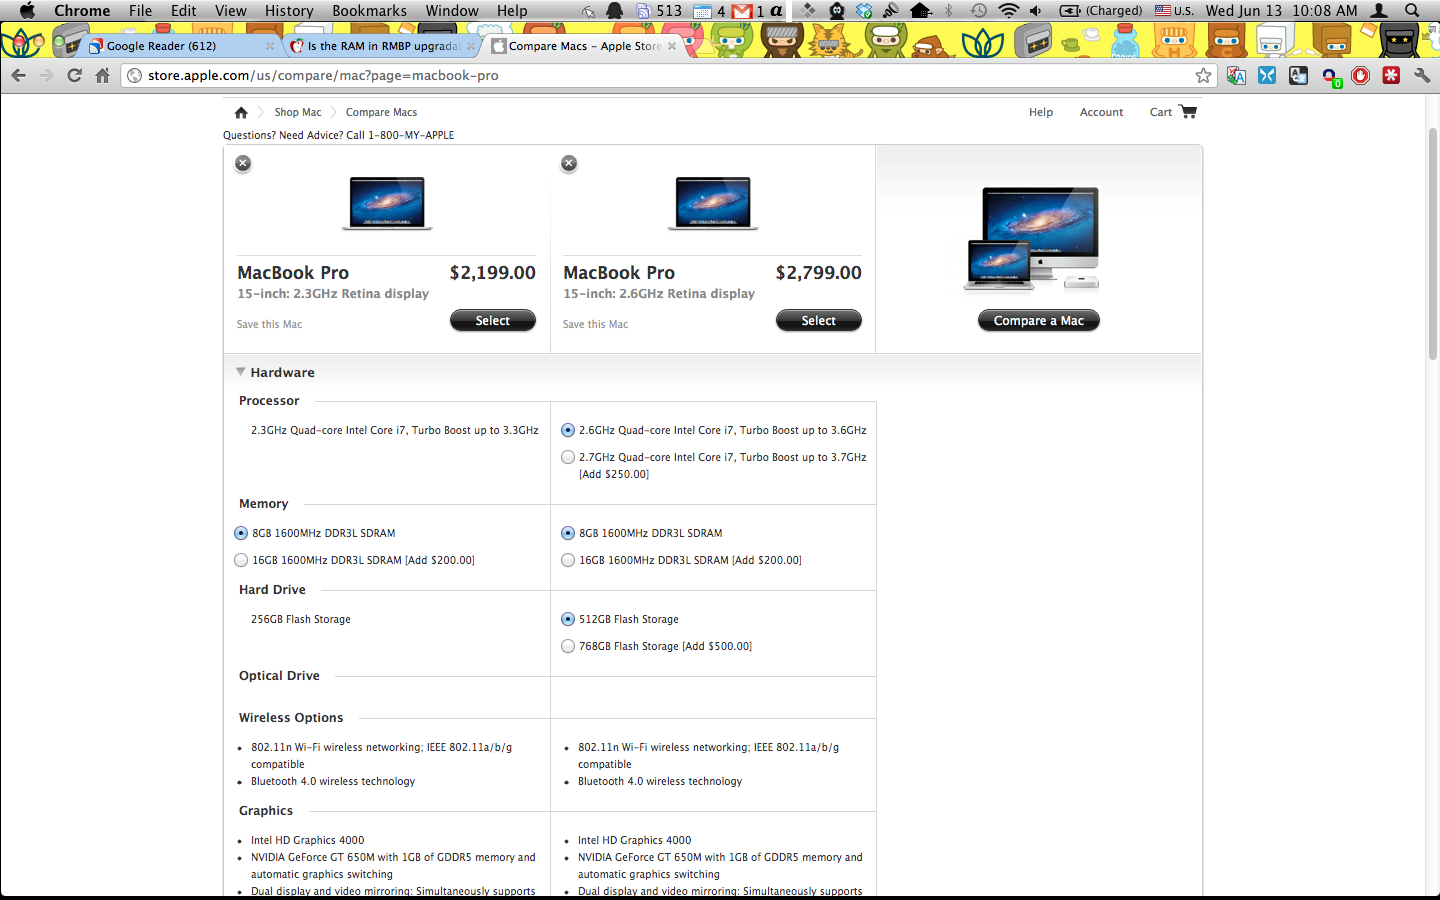This screenshot has width=1440, height=900.
Task: Open the U.S. input source menu
Action: [1174, 10]
